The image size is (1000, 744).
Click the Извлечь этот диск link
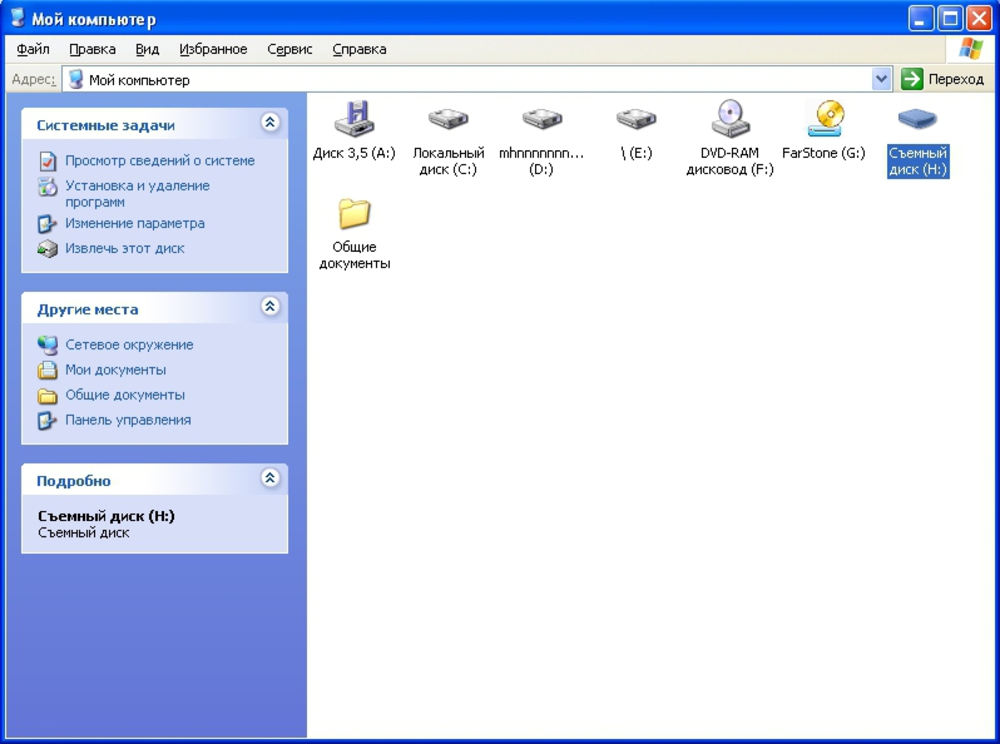point(125,249)
